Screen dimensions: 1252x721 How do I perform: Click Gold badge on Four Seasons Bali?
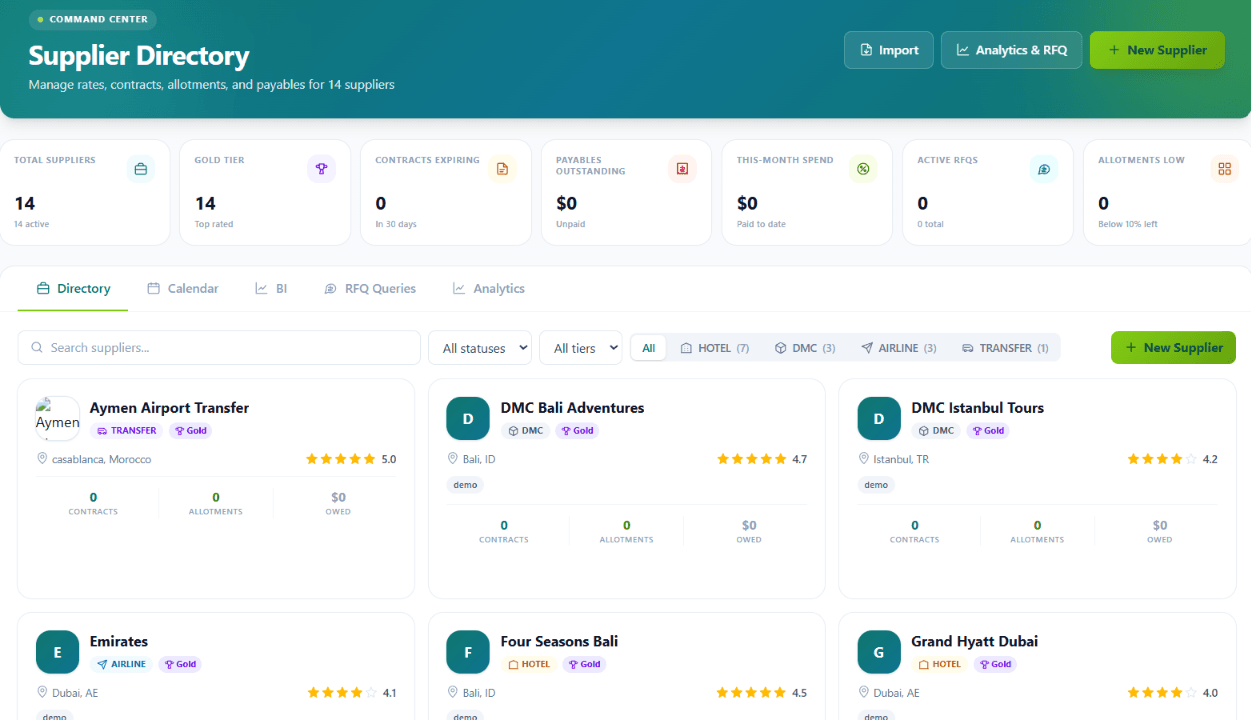pos(583,664)
